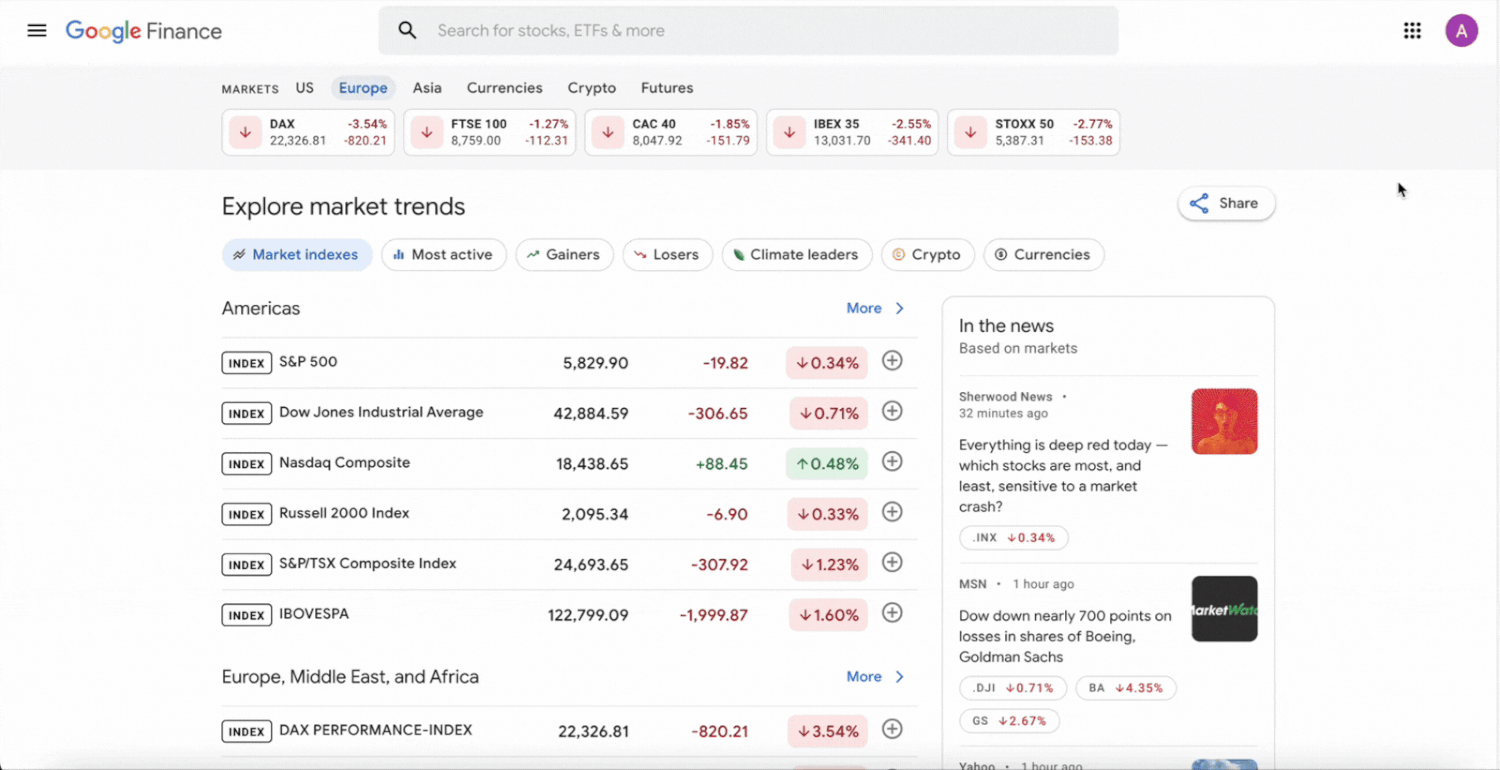
Task: Add S&P/TSX Composite Index to watchlist
Action: point(892,562)
